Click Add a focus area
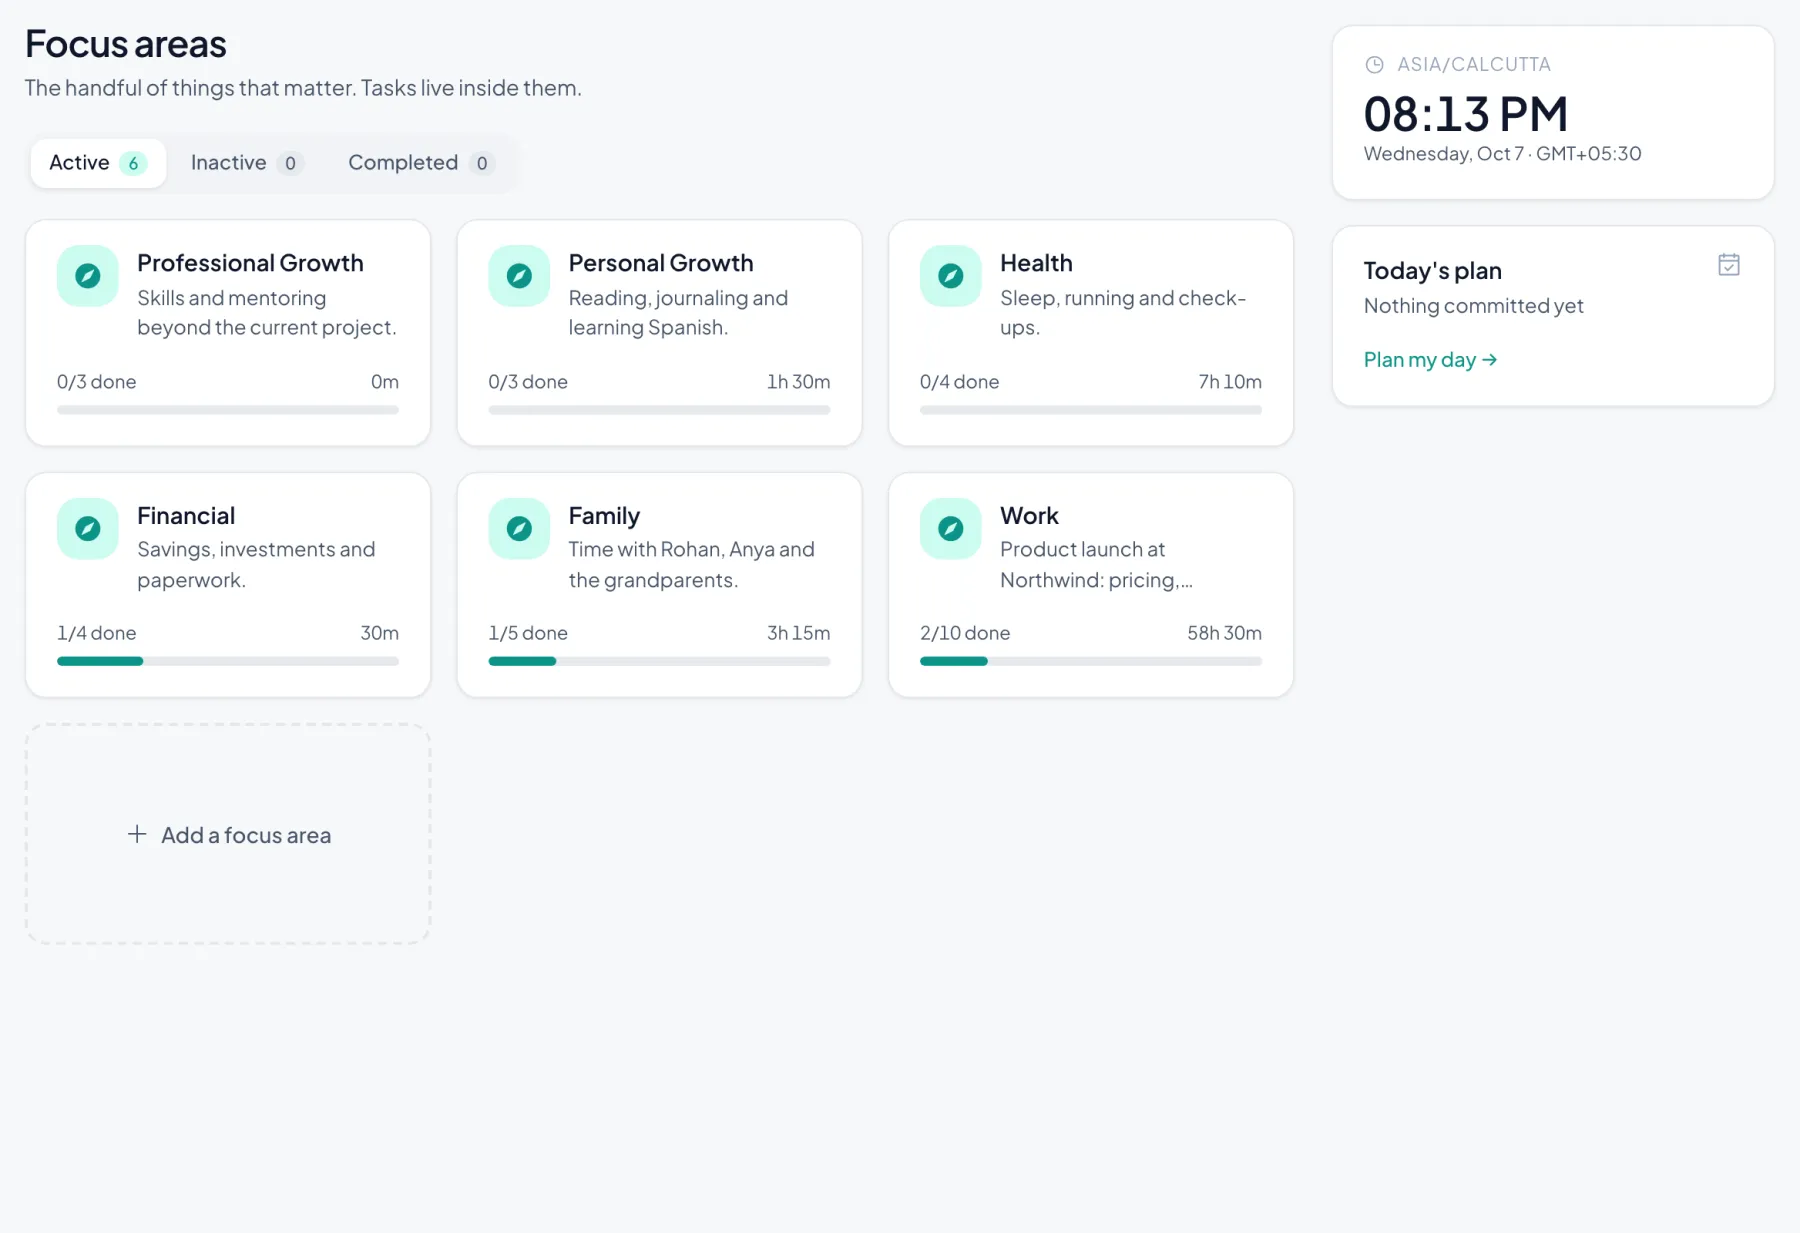 click(228, 834)
